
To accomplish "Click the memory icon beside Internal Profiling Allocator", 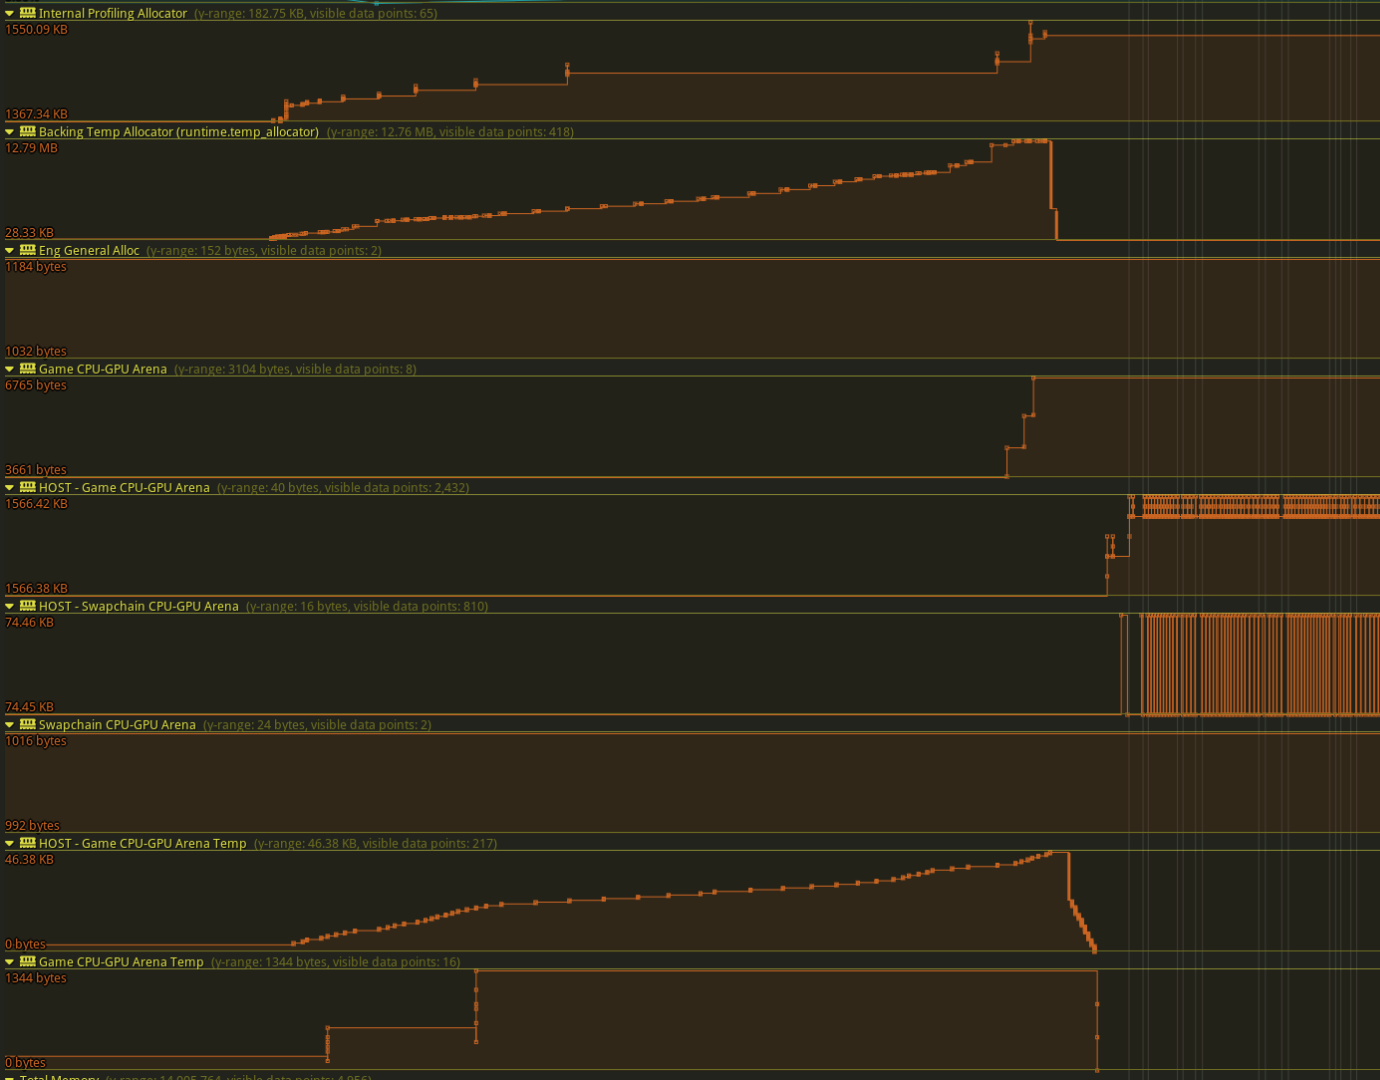I will click(x=27, y=13).
